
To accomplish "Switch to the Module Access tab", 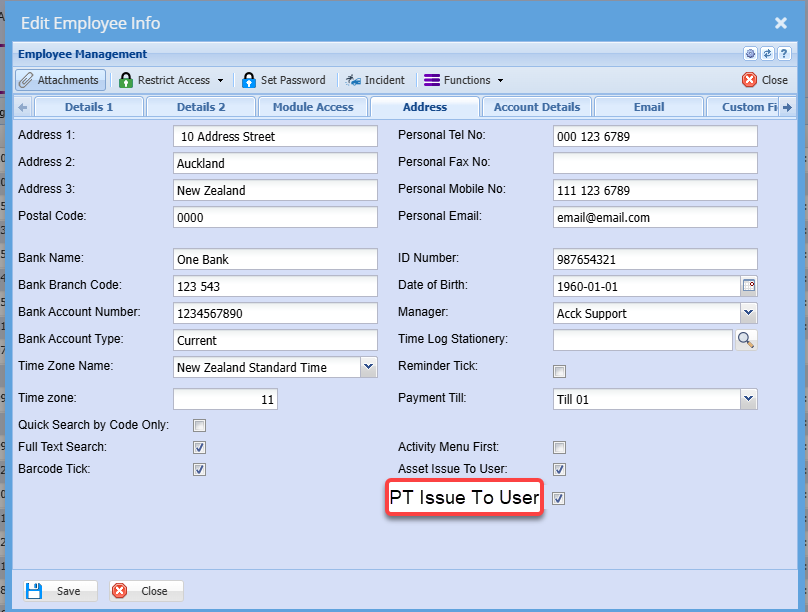I will click(313, 107).
